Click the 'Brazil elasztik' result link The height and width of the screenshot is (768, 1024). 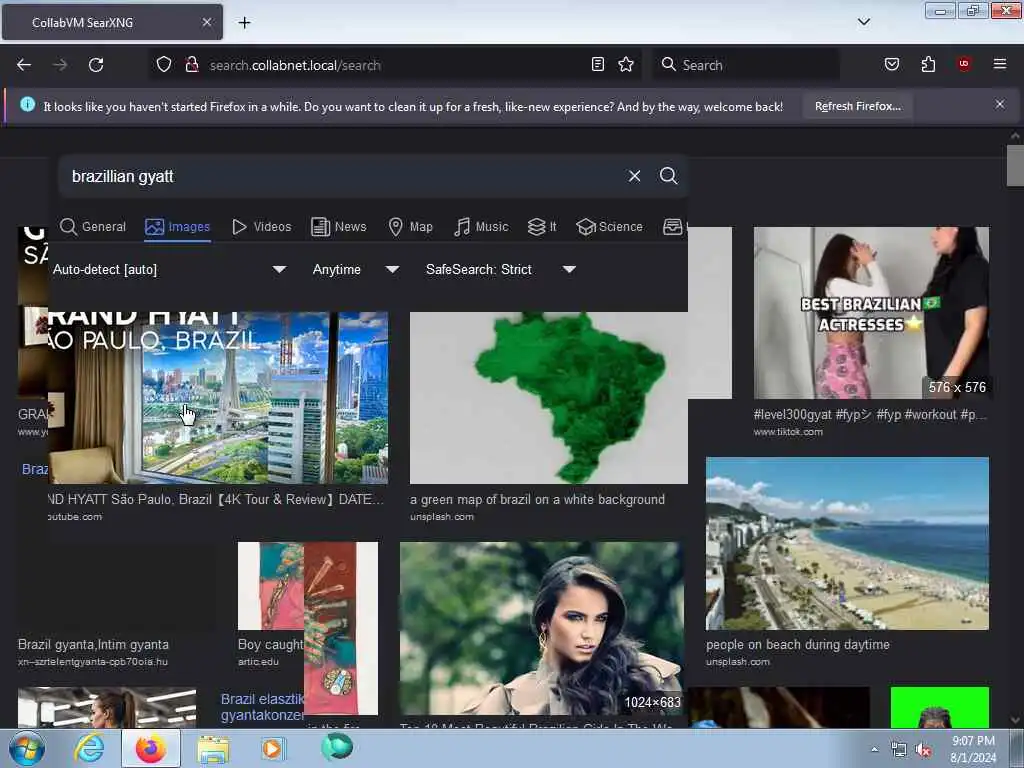[x=262, y=707]
